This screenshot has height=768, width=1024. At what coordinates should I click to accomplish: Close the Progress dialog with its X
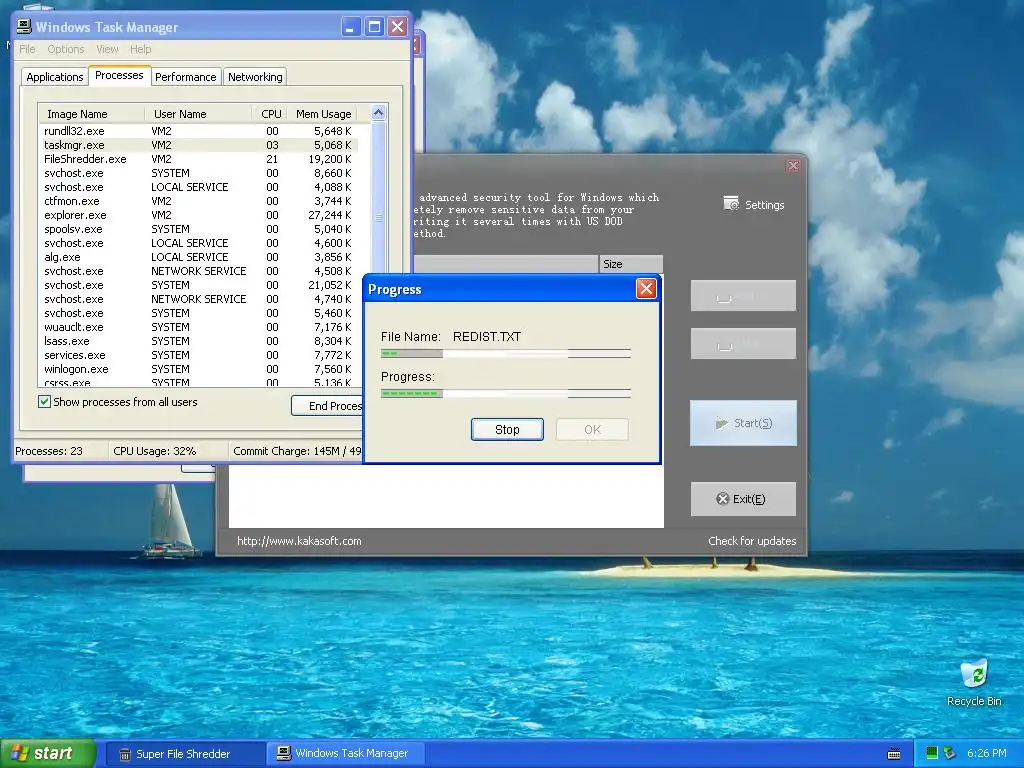646,289
